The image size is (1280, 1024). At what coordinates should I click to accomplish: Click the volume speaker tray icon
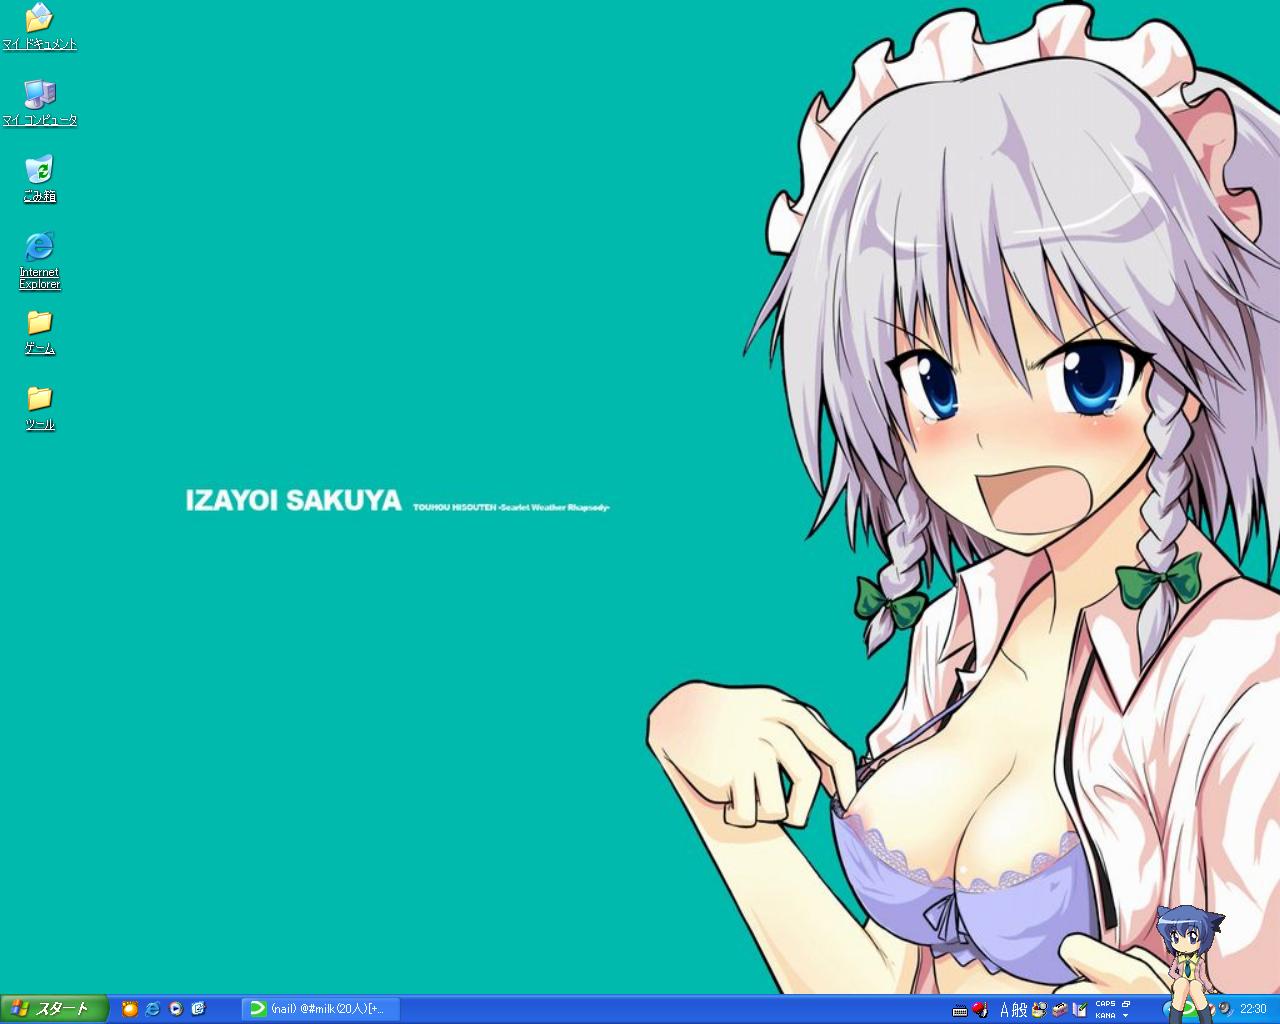click(x=1225, y=1009)
